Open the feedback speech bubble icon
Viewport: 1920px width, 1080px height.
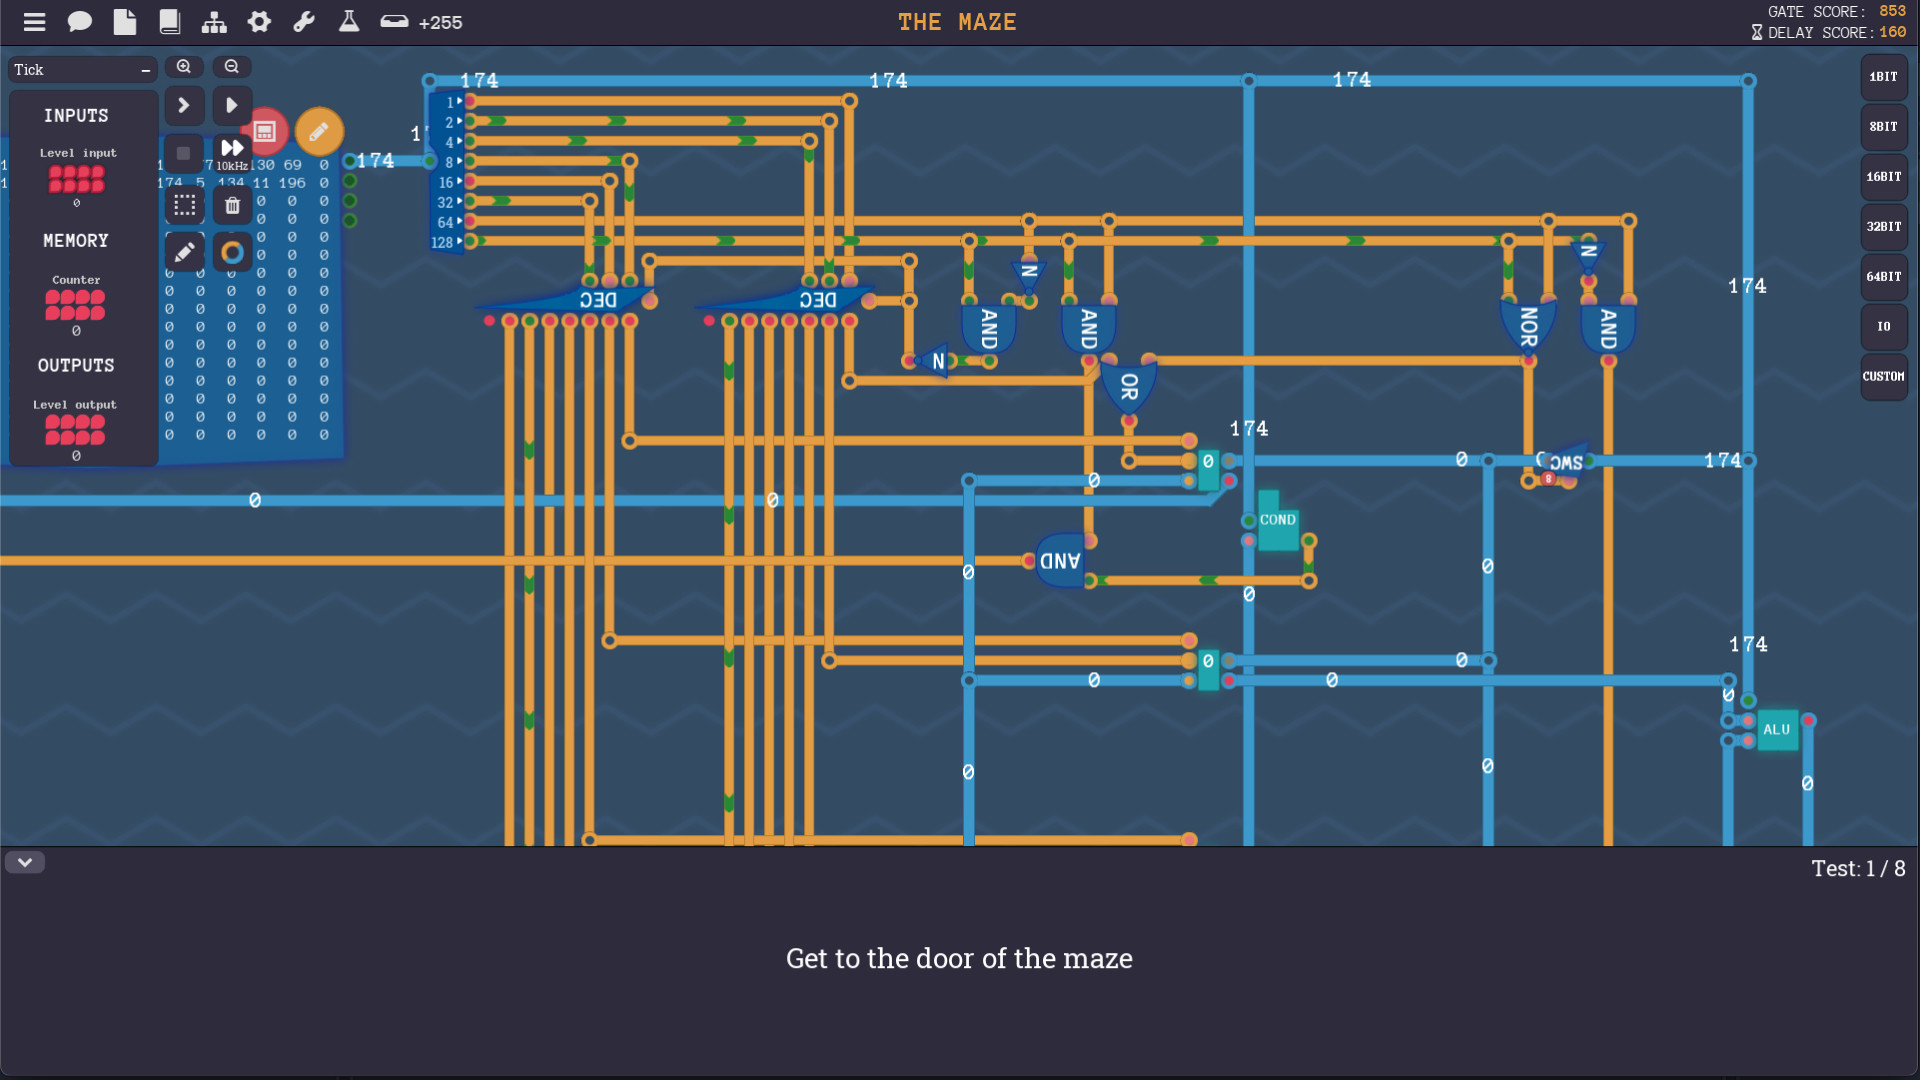pos(79,21)
